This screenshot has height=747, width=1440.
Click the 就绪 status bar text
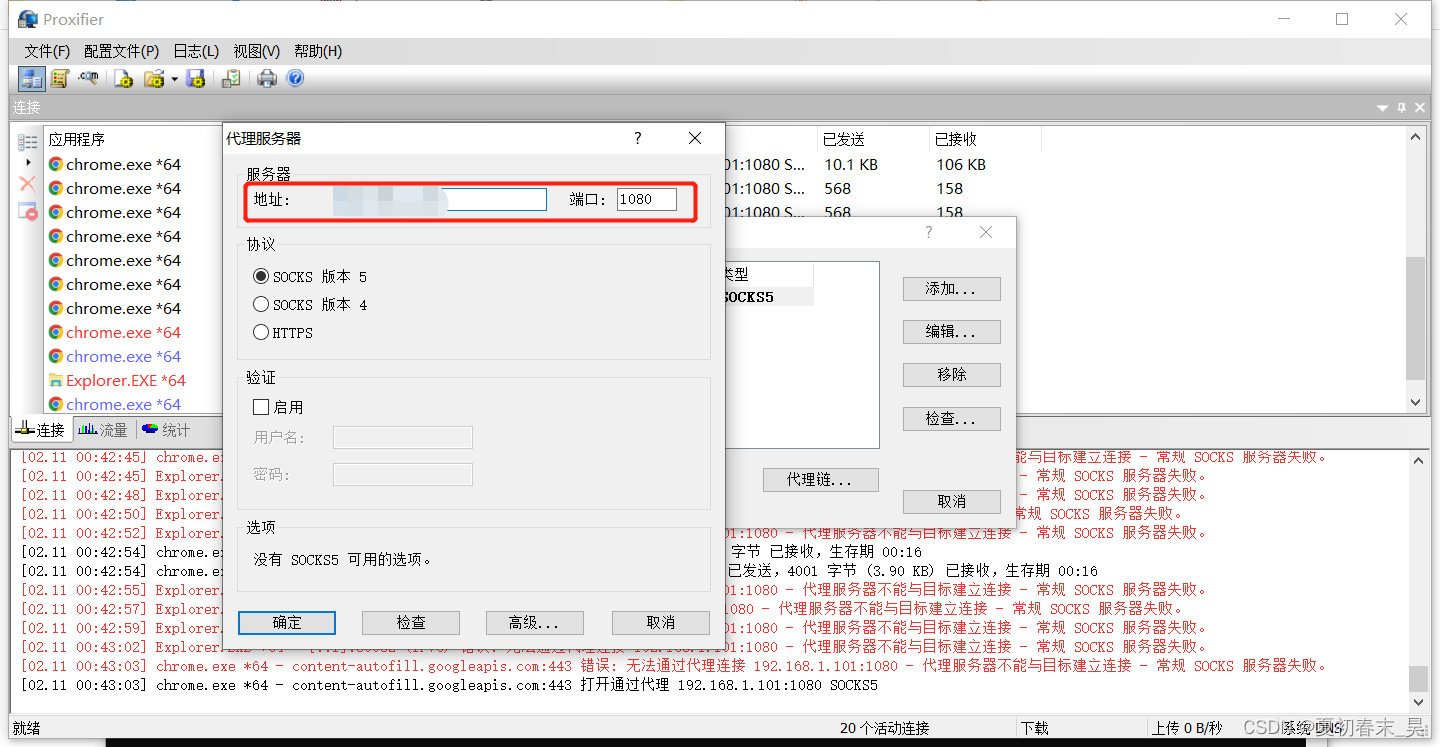coord(27,728)
